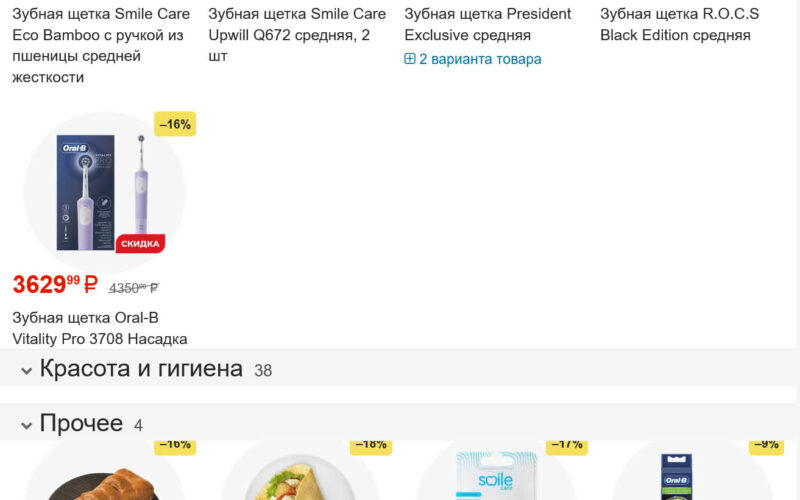This screenshot has width=800, height=500.
Task: Click the −17% badge above Smile Care product
Action: click(566, 445)
